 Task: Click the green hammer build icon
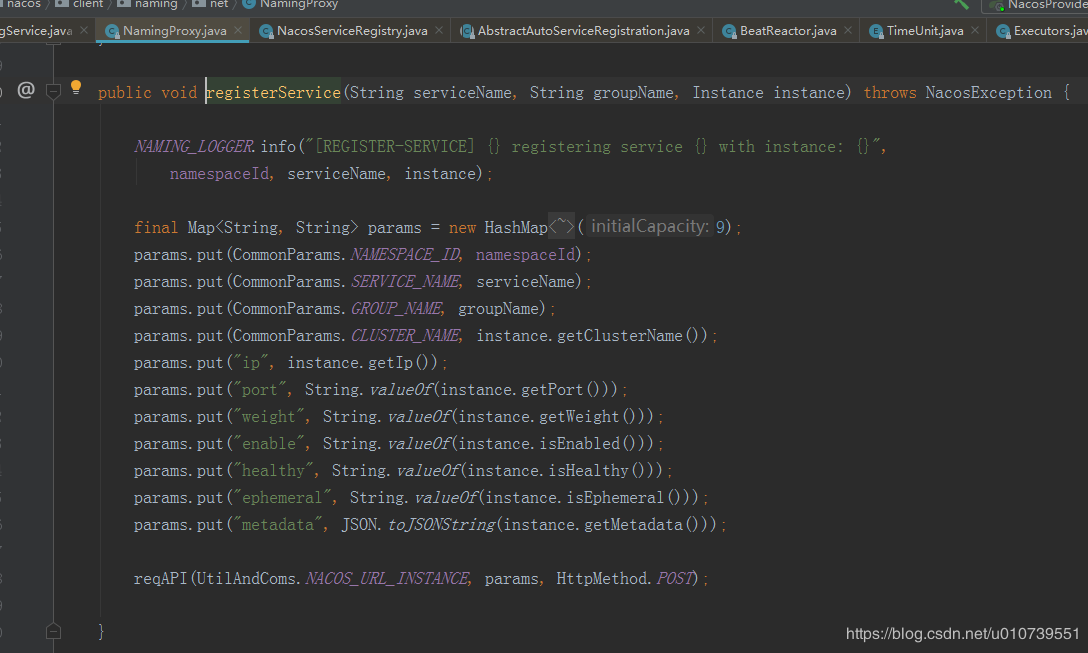click(961, 4)
